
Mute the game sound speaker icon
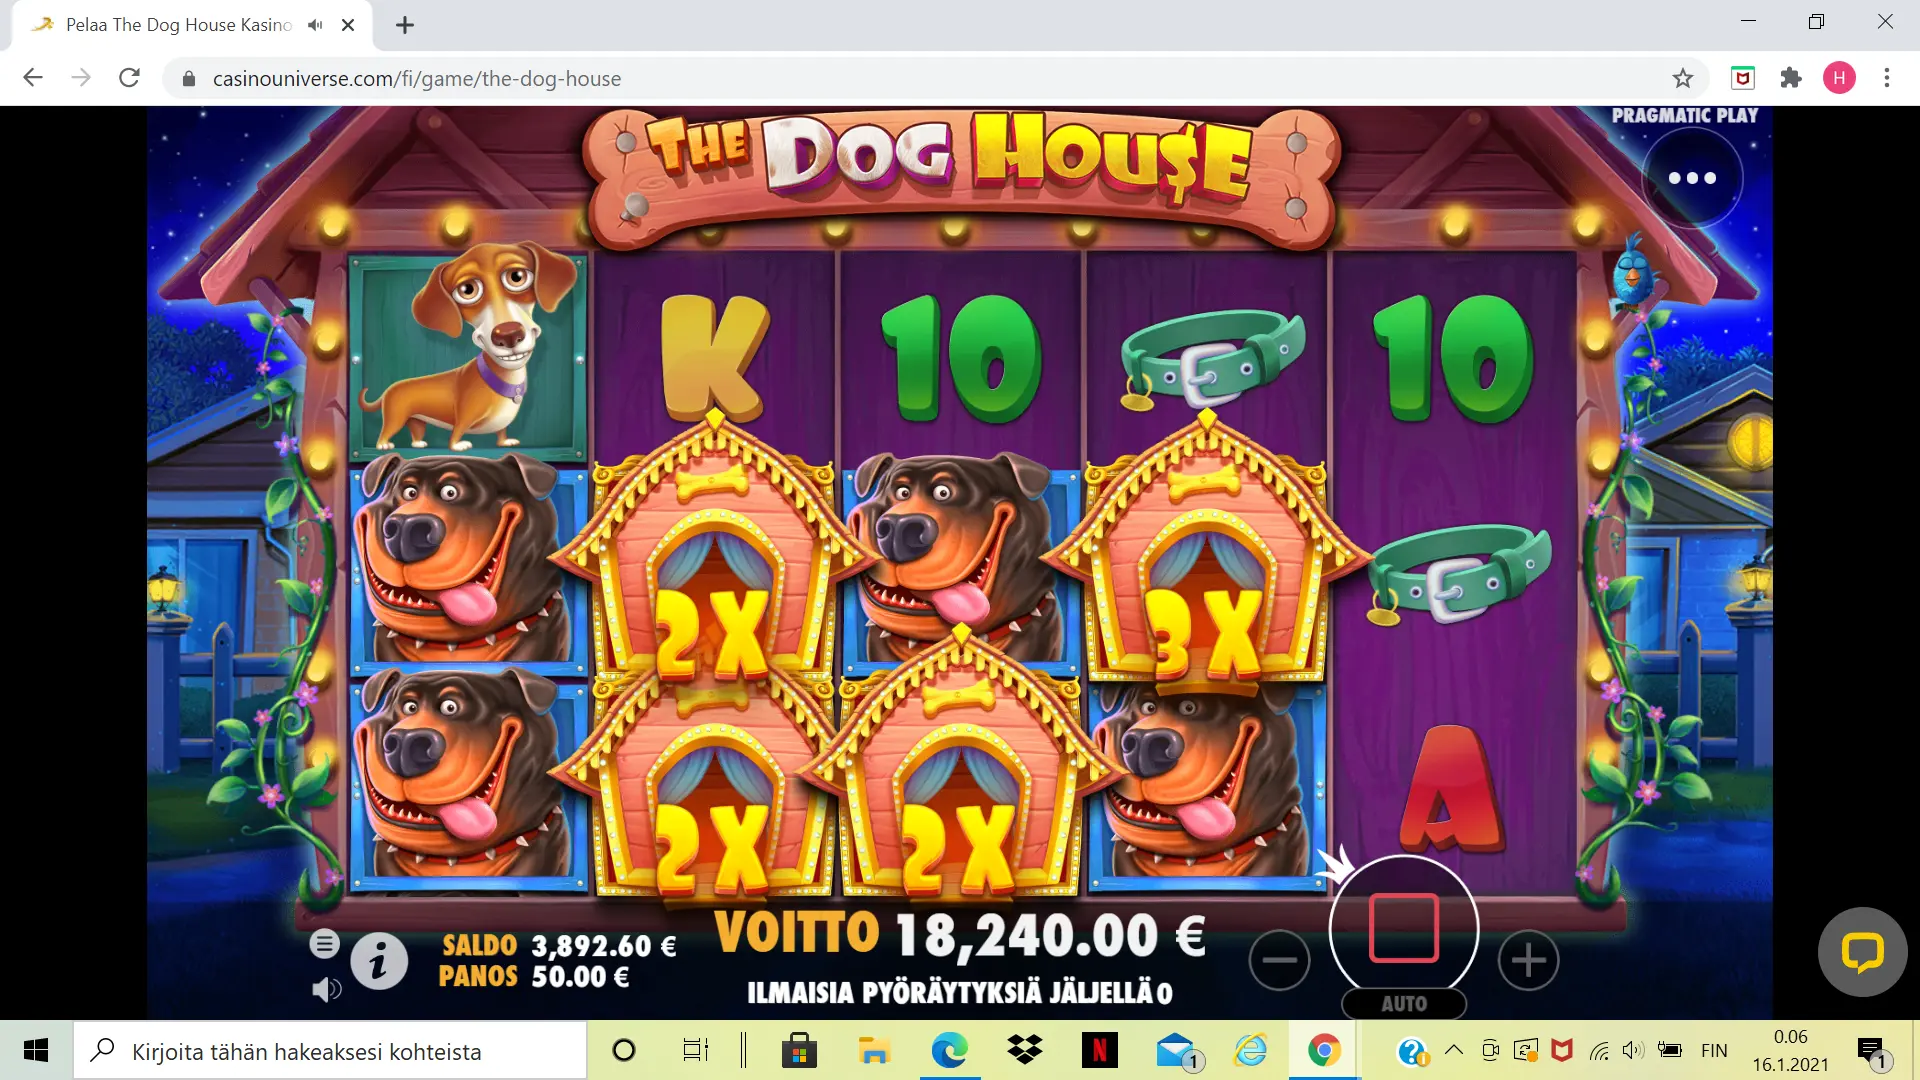[x=326, y=990]
